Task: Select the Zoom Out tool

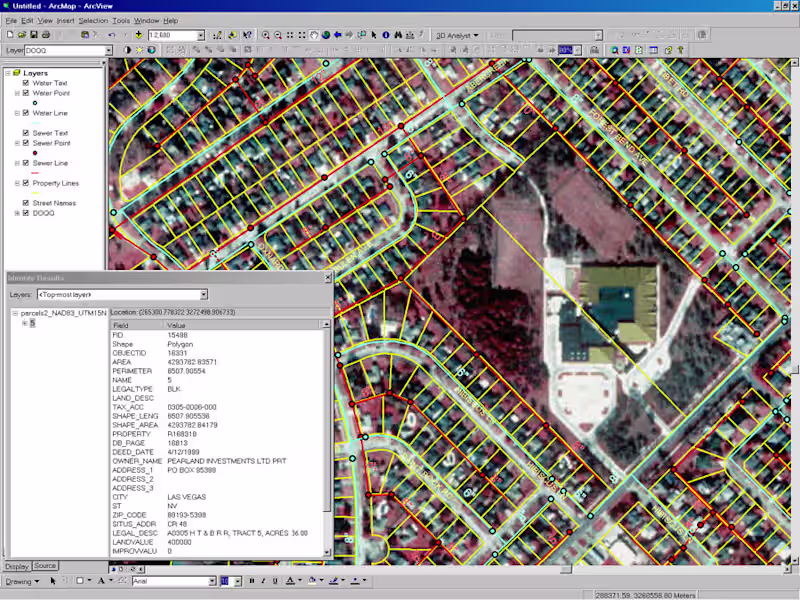Action: click(x=277, y=36)
